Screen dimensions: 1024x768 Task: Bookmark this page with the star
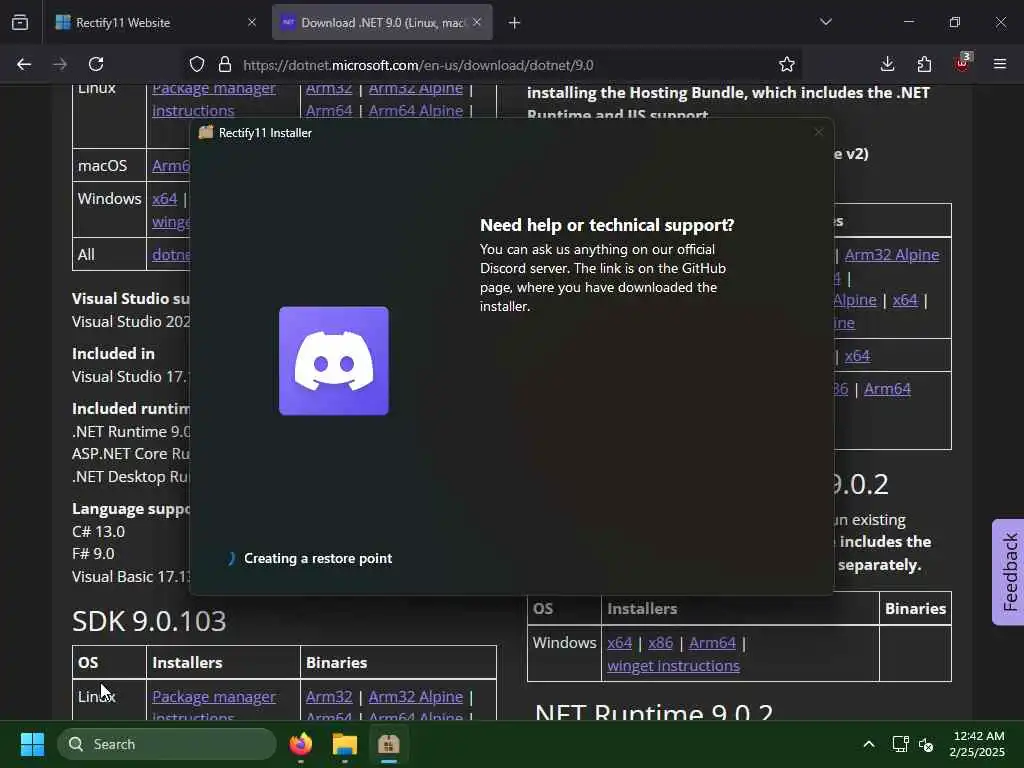787,65
